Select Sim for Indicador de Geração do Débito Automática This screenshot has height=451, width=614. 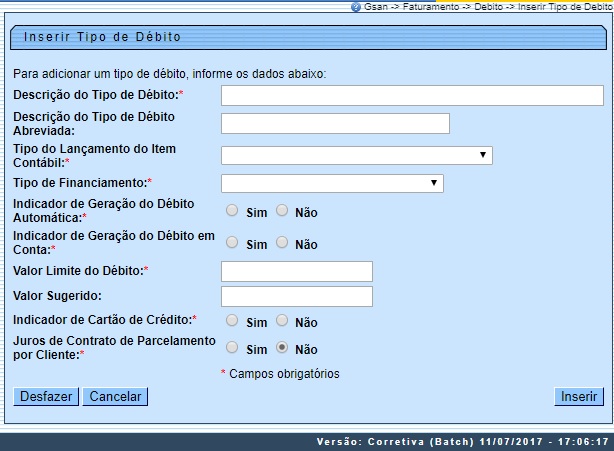(232, 211)
